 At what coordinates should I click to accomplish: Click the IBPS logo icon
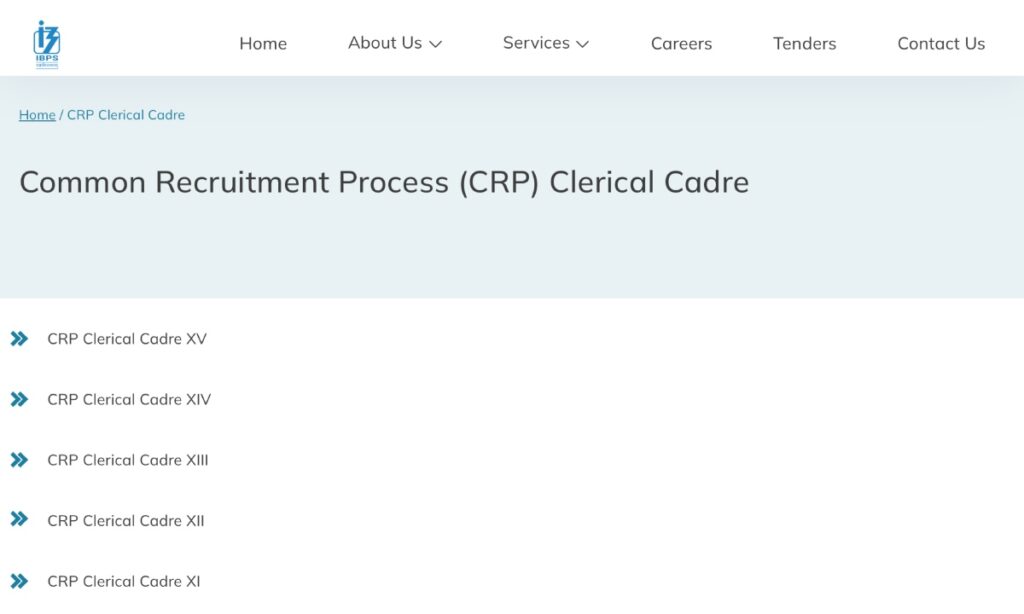46,44
